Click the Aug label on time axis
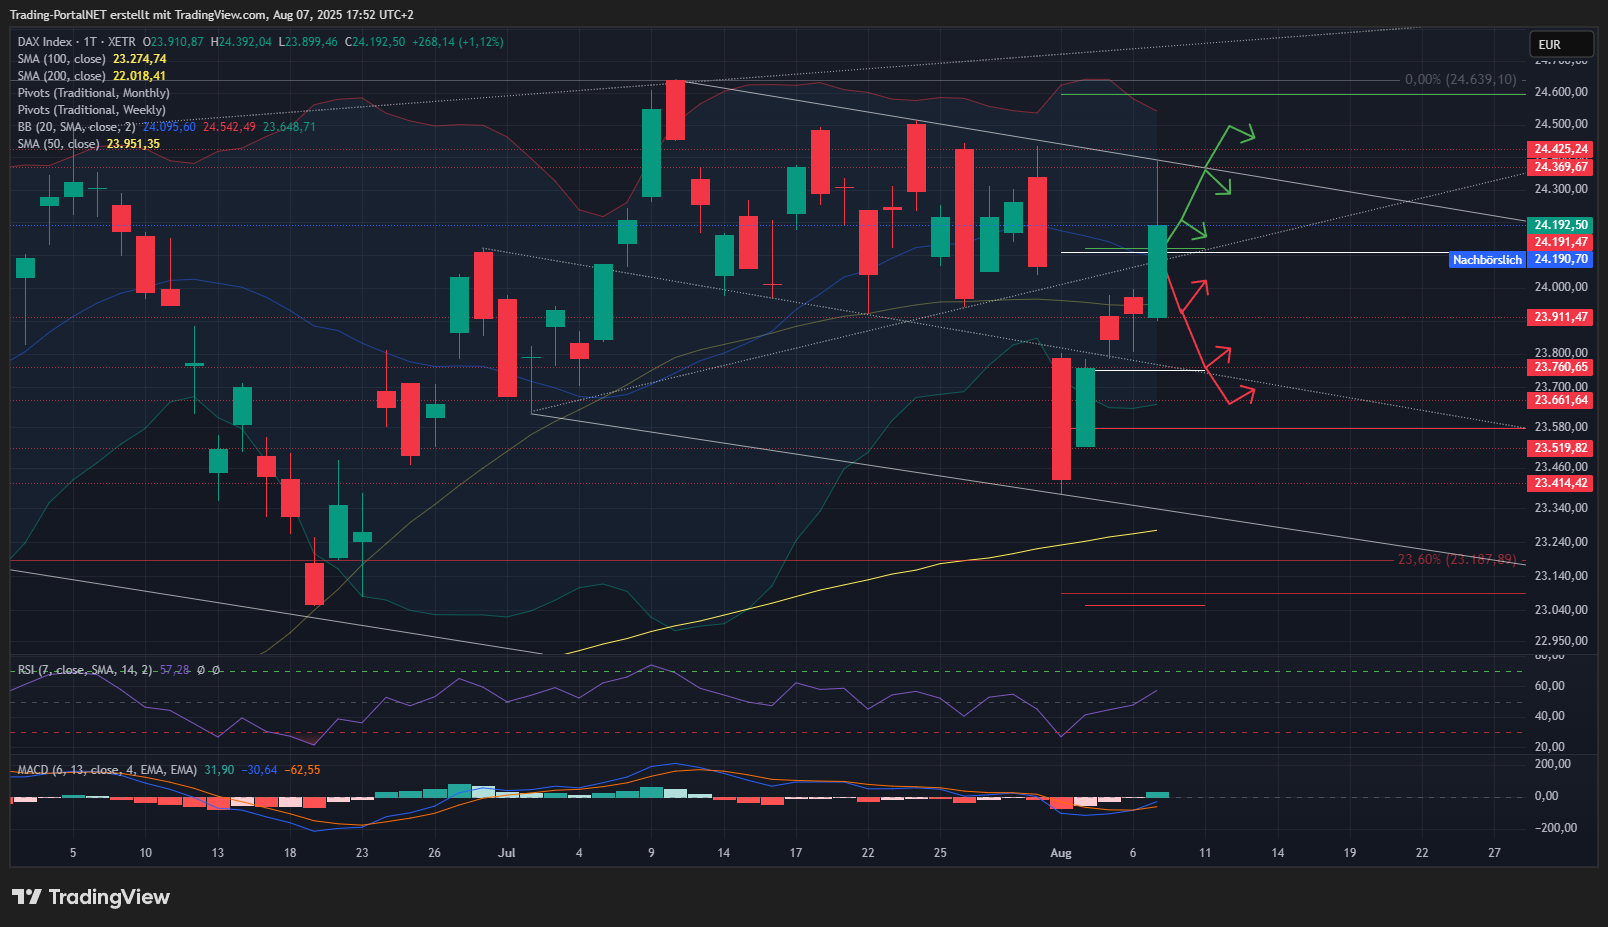The width and height of the screenshot is (1608, 927). [x=1061, y=853]
